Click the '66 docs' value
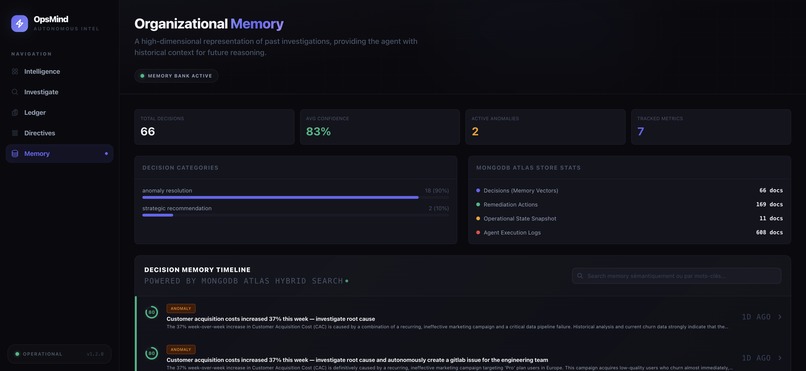Screen dimensions: 806x371 pyautogui.click(x=771, y=191)
